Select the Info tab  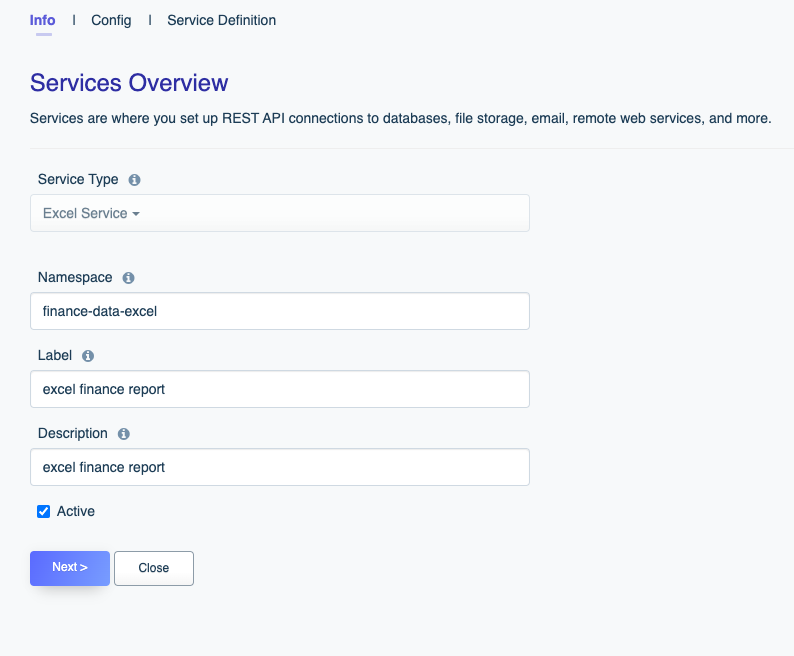pyautogui.click(x=43, y=20)
